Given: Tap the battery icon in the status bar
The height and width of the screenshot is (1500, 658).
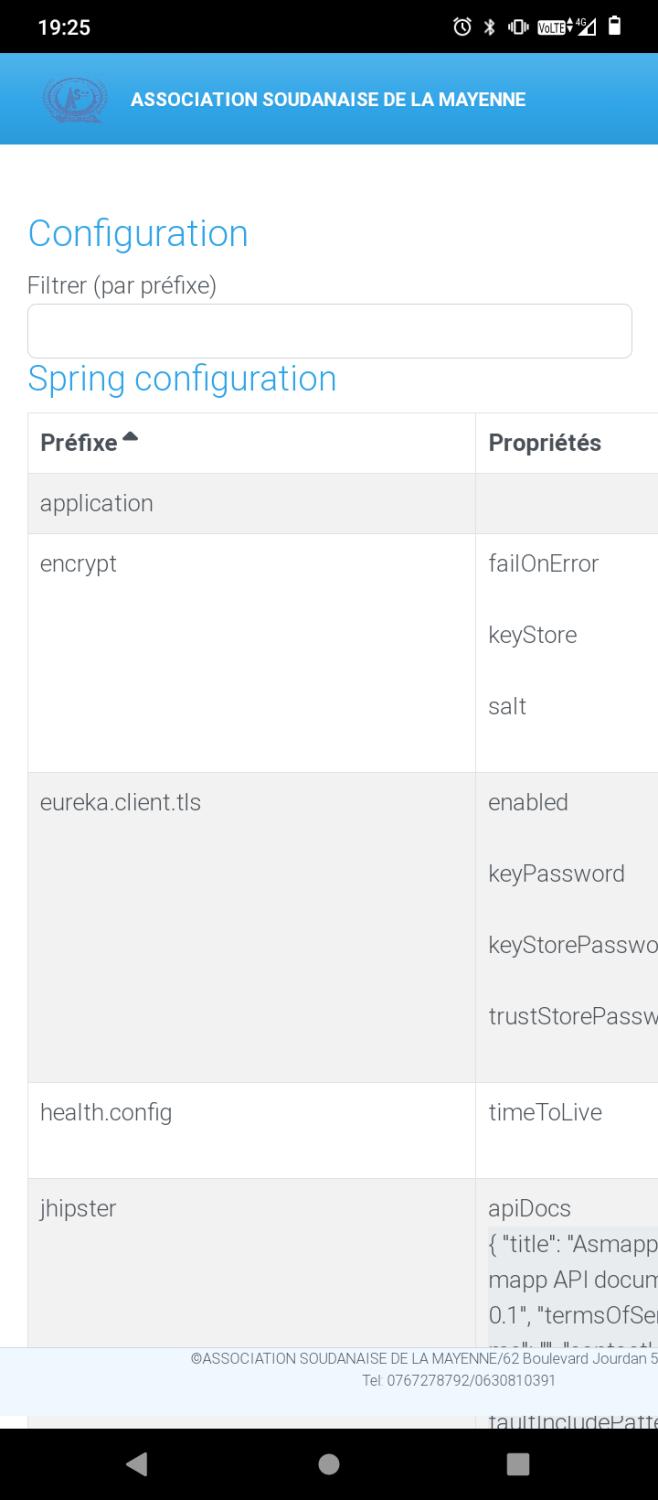Looking at the screenshot, I should click(x=613, y=25).
